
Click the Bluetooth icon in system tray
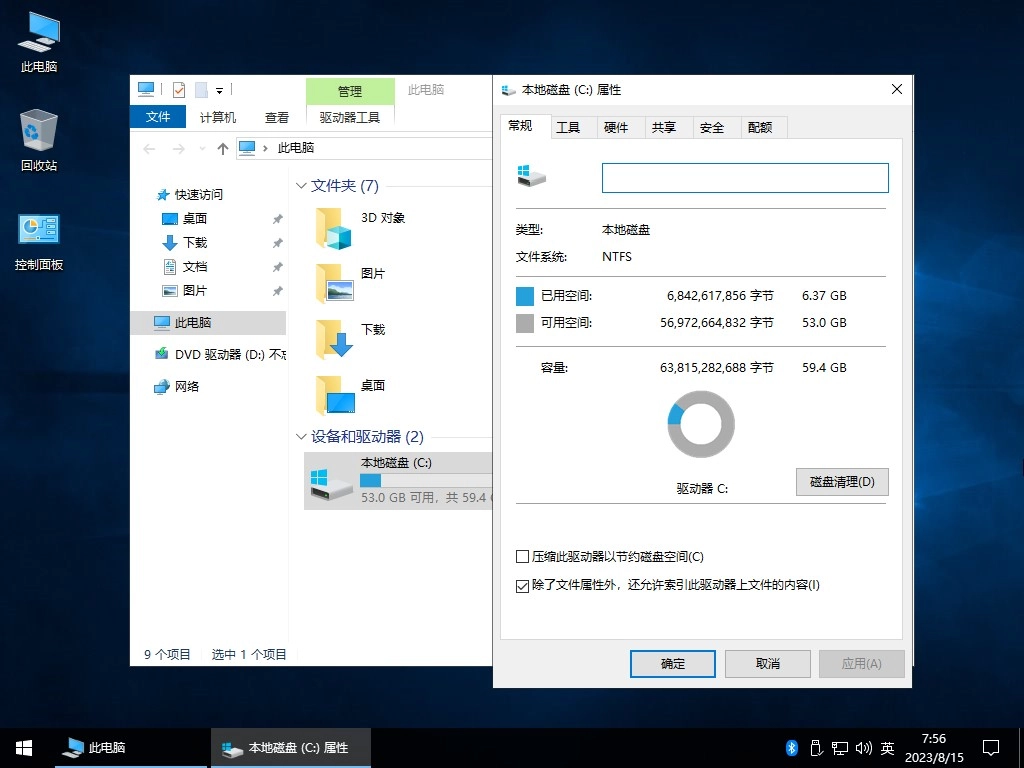click(791, 747)
